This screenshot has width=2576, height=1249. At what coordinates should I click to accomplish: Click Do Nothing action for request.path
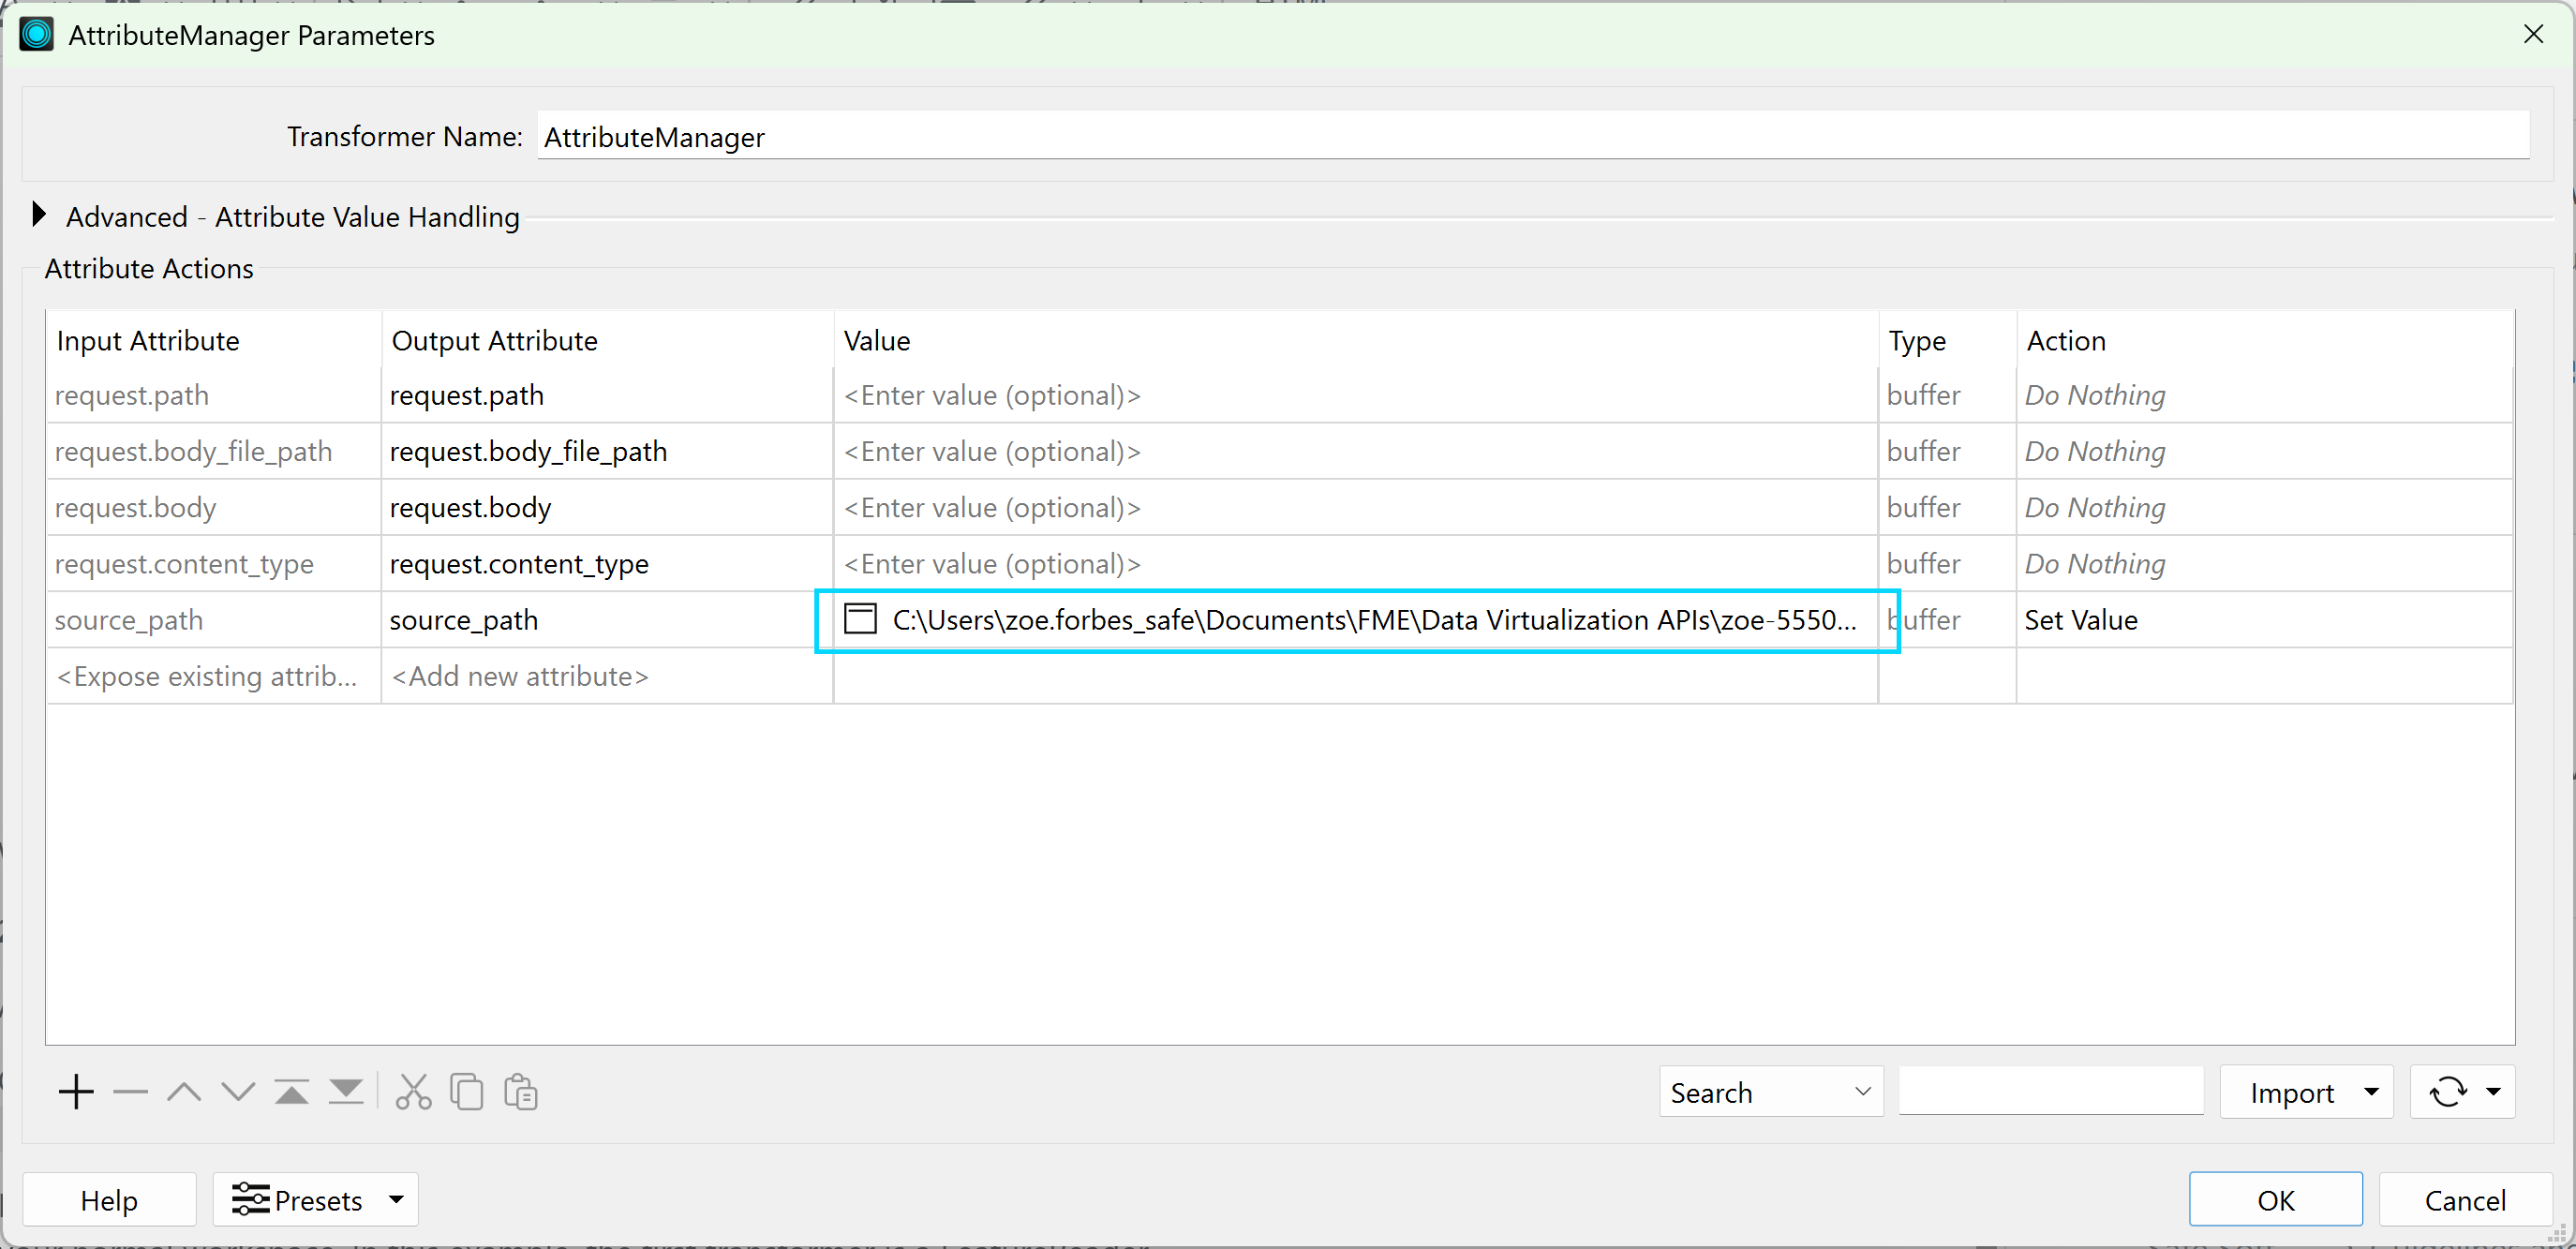pos(2264,395)
